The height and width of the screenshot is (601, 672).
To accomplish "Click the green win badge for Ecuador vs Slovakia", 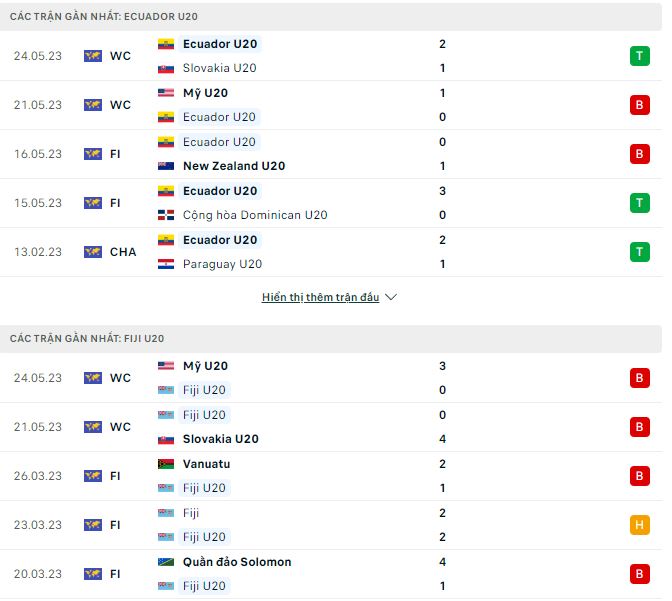I will 639,56.
